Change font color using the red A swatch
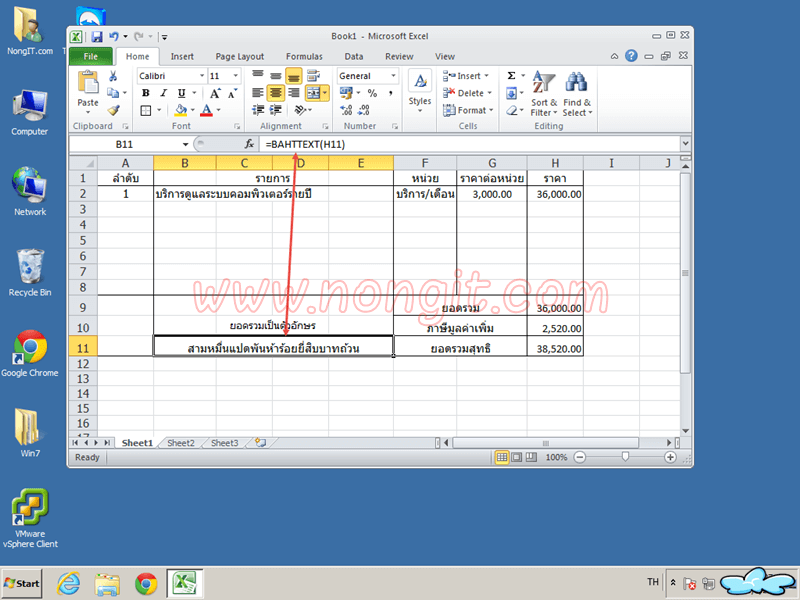800x600 pixels. 206,108
